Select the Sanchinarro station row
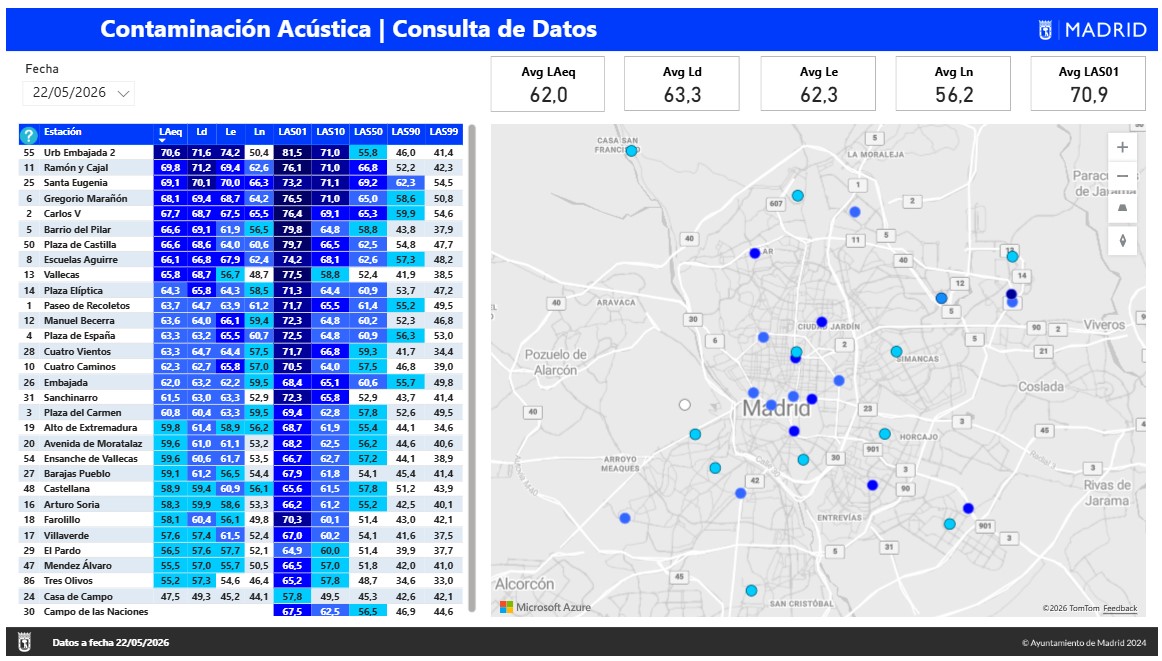This screenshot has height=661, width=1162. click(241, 397)
